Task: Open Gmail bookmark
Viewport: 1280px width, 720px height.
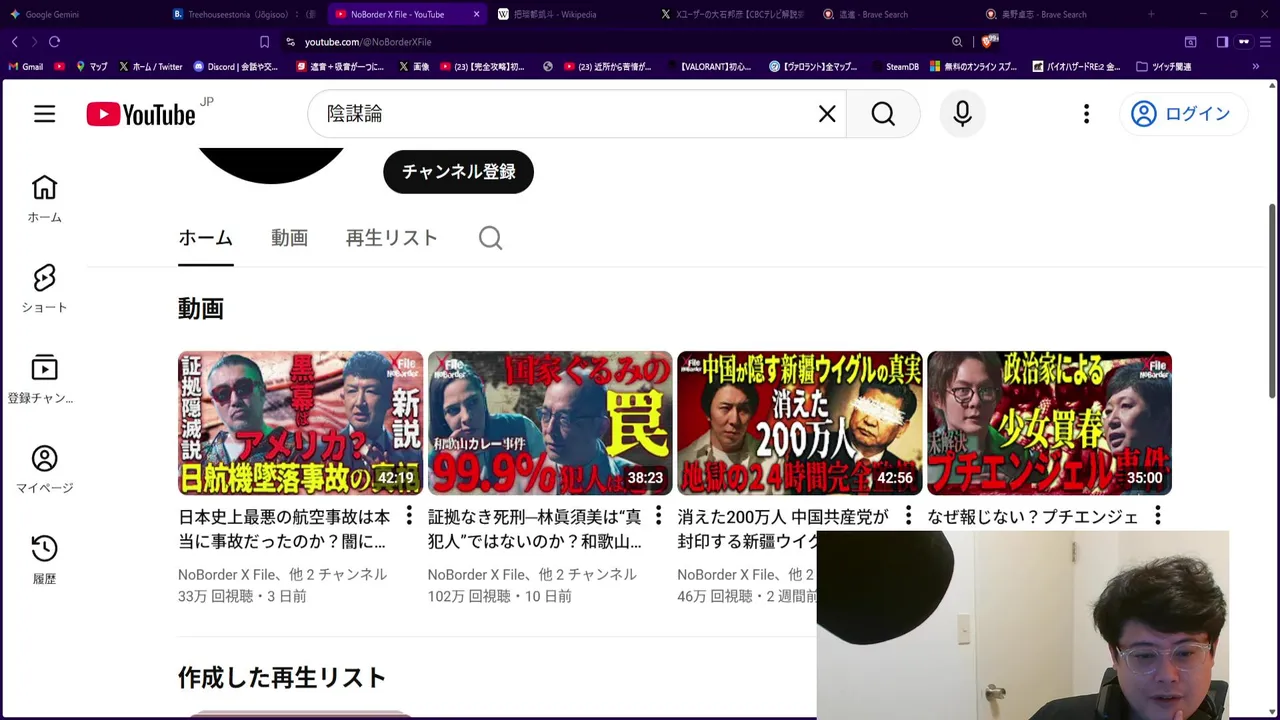Action: pos(26,66)
